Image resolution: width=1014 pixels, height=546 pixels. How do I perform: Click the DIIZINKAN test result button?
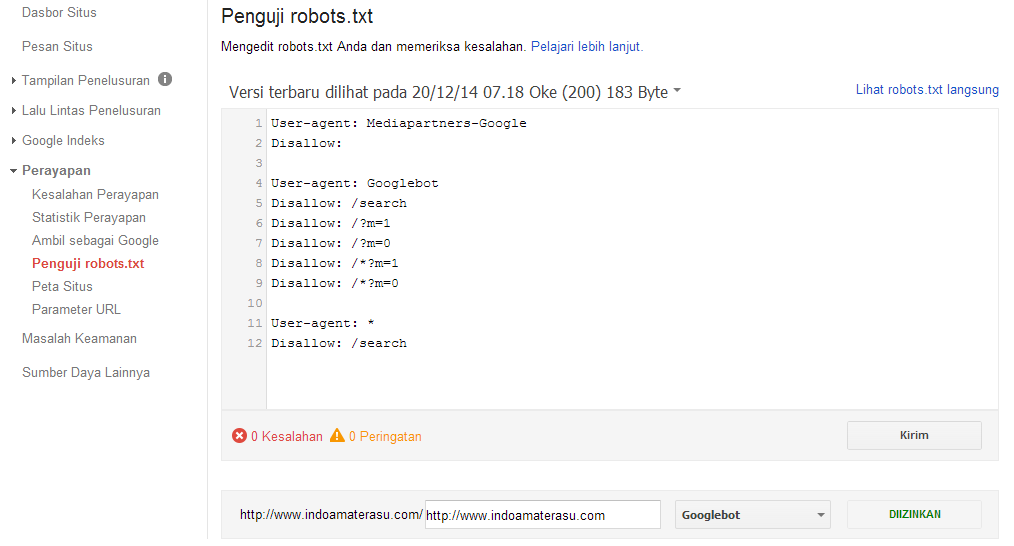pos(914,515)
